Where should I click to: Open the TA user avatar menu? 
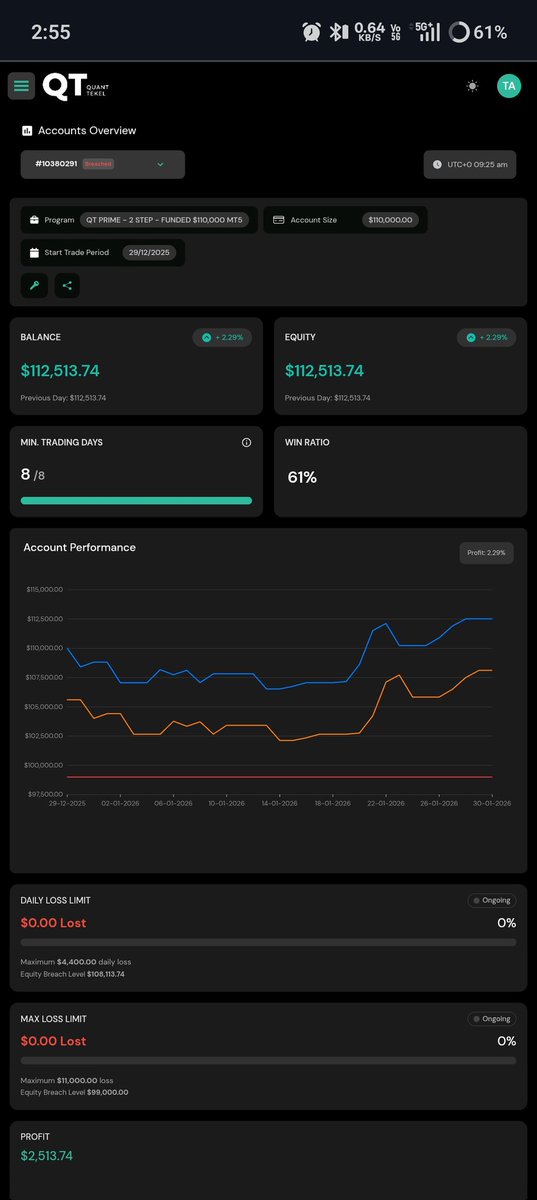(x=509, y=86)
